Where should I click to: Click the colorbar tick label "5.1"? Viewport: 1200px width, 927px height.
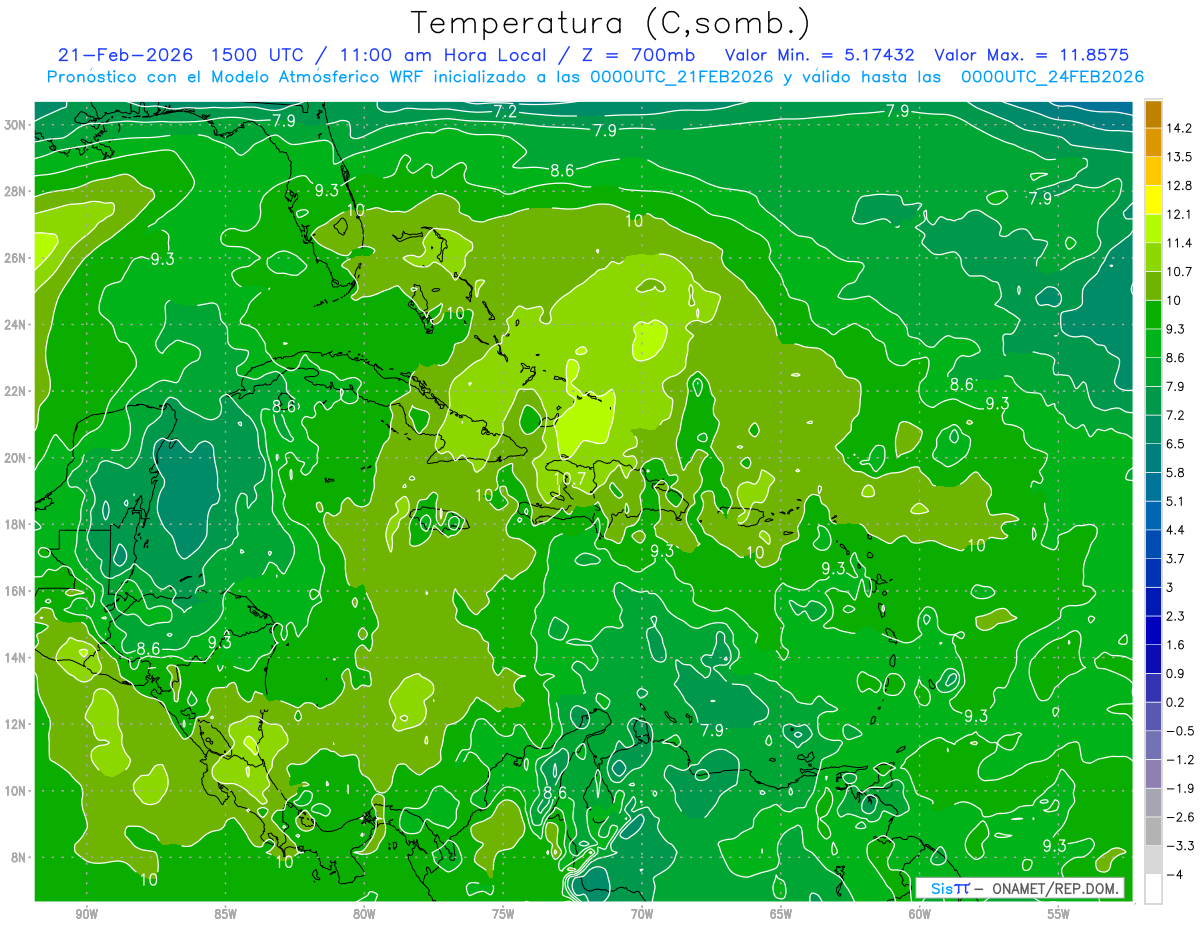click(x=1176, y=501)
